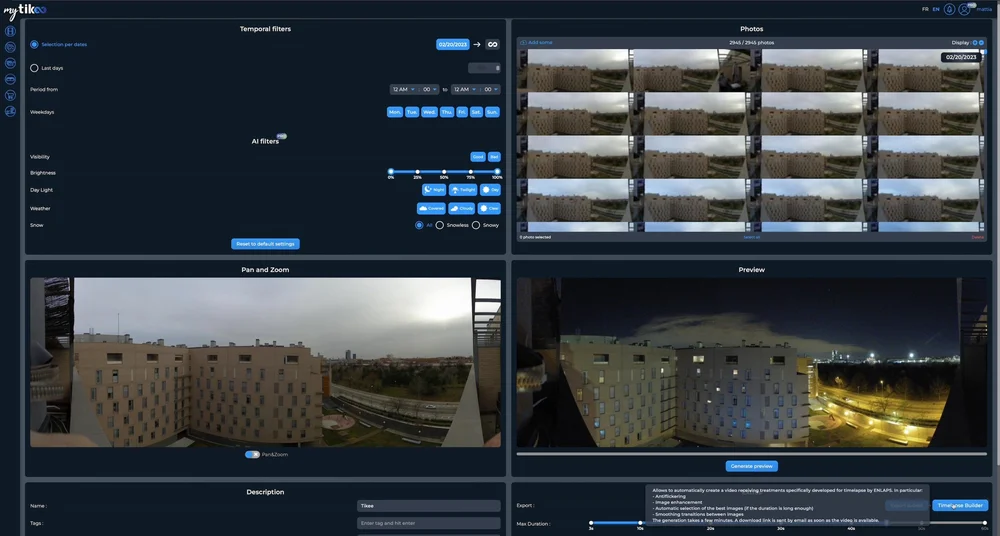
Task: Toggle the Thu. weekday filter
Action: point(447,112)
